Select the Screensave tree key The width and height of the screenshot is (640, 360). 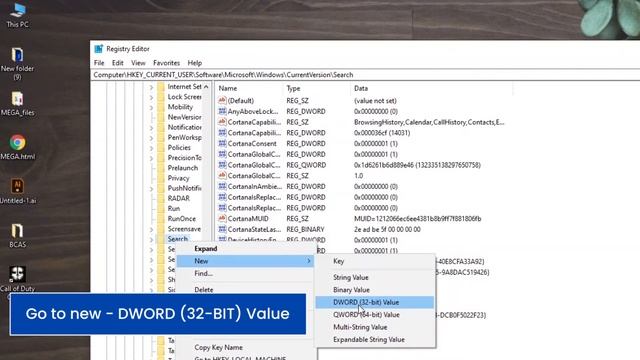click(x=184, y=229)
